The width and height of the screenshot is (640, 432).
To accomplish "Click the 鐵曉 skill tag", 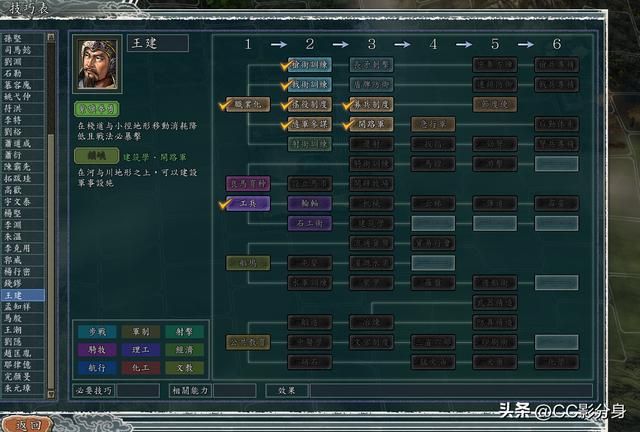I will coord(97,156).
